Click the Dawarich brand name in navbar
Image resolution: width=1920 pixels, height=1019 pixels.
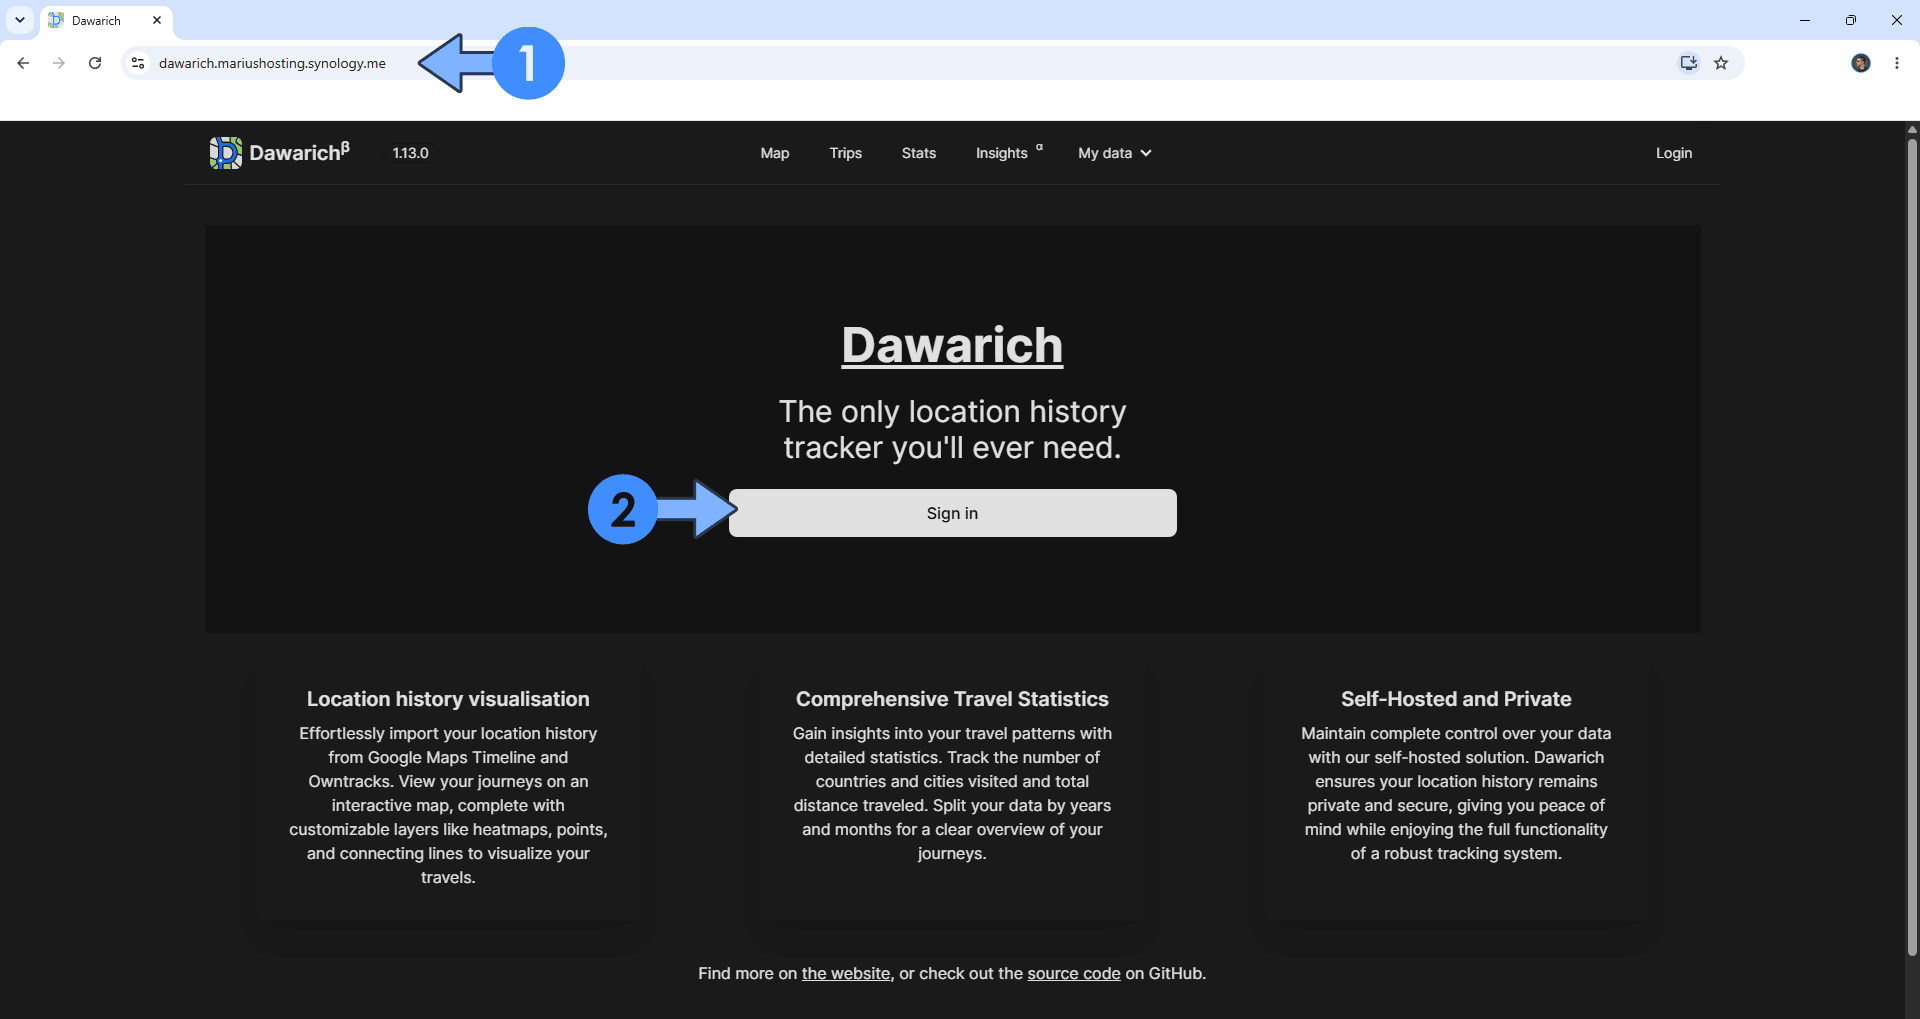click(x=299, y=152)
